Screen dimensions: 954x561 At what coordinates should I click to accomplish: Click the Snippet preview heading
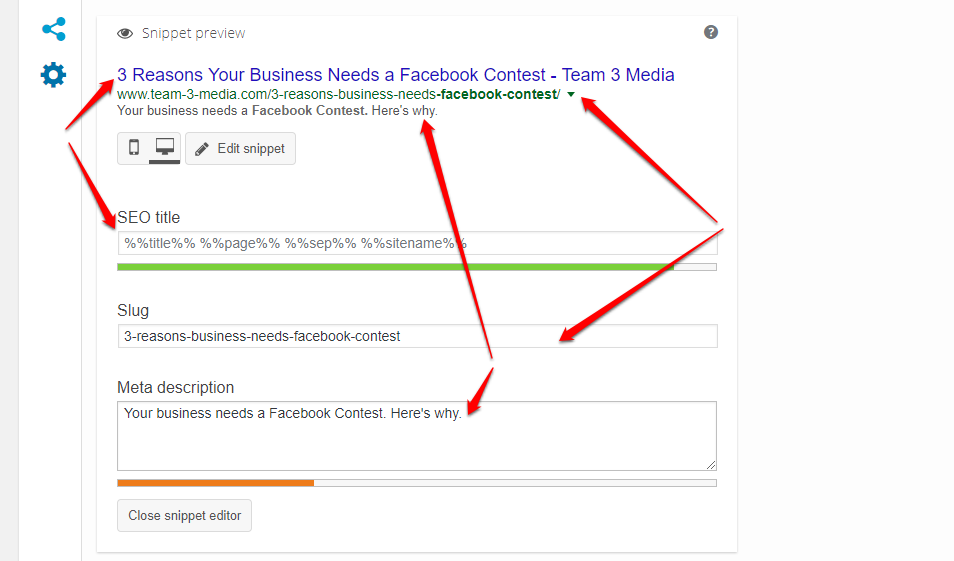click(x=193, y=33)
